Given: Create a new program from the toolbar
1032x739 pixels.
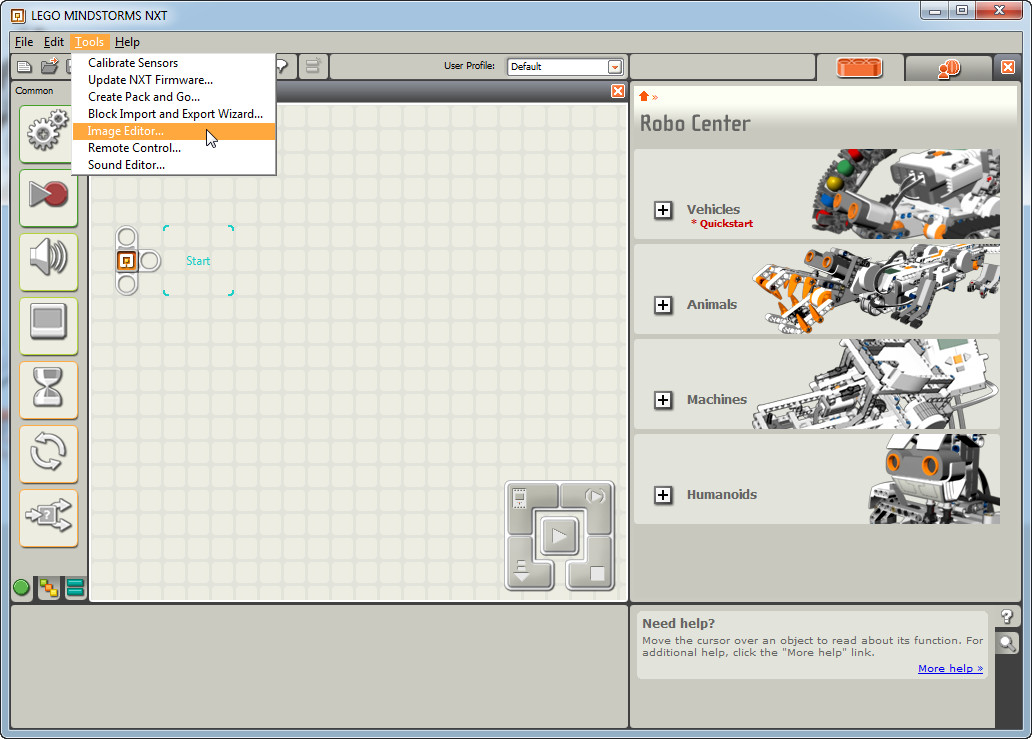Looking at the screenshot, I should [x=24, y=66].
